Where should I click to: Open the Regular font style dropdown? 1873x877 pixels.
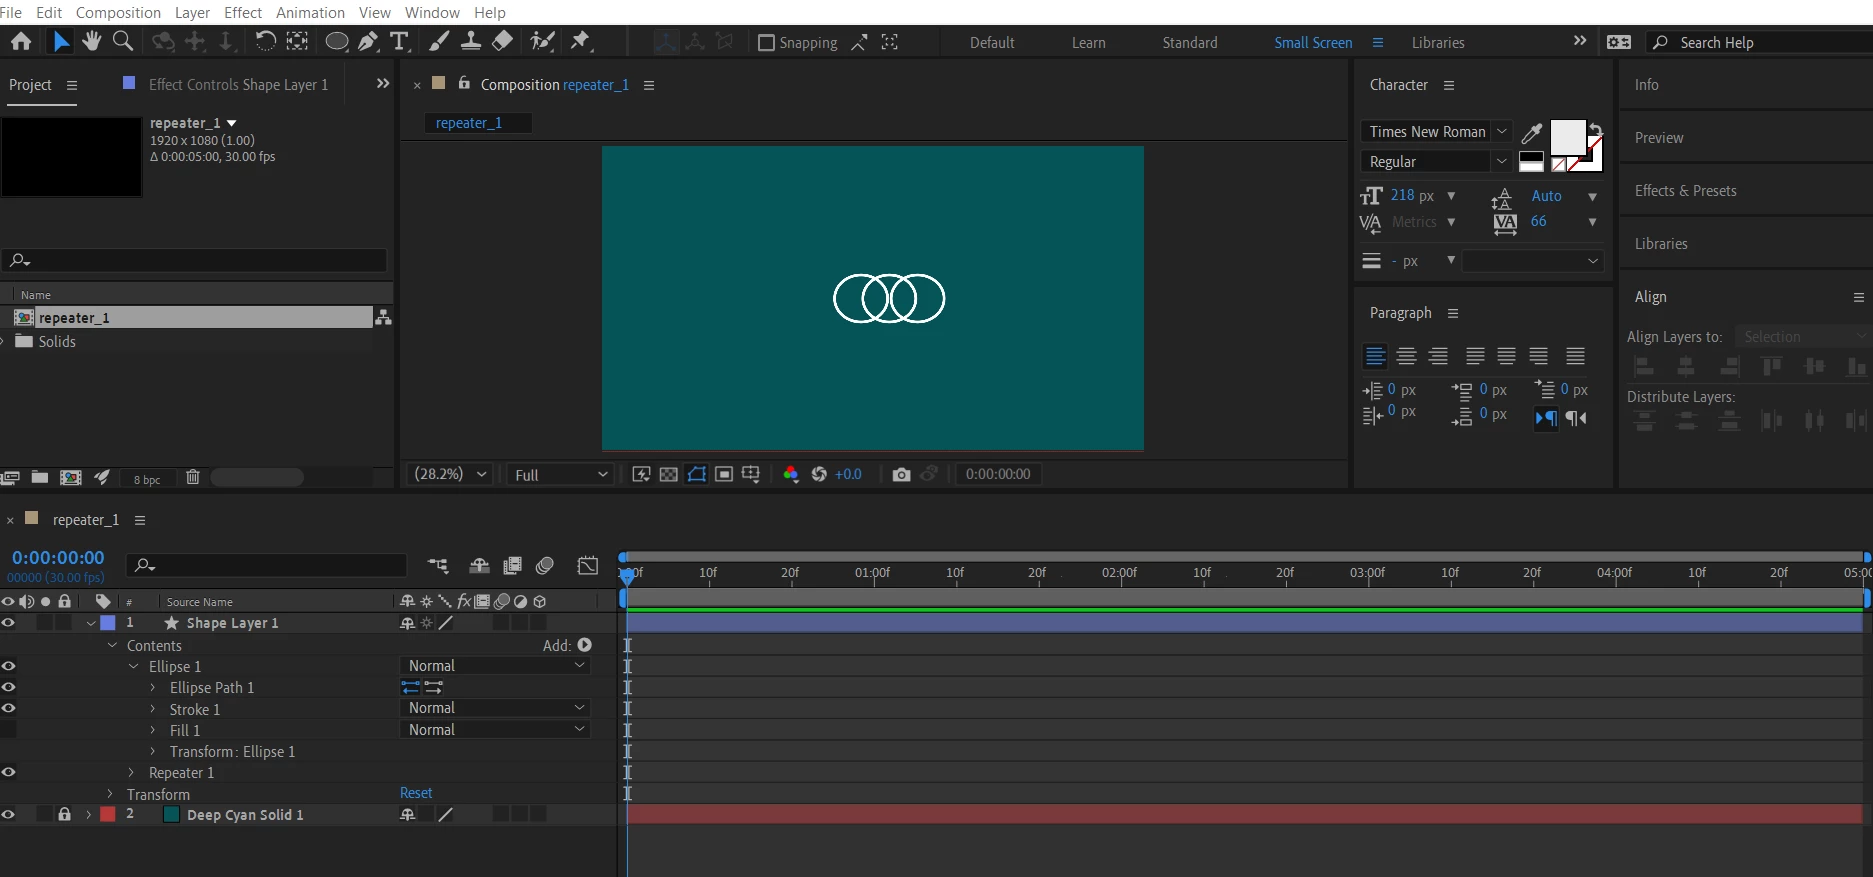(1436, 162)
